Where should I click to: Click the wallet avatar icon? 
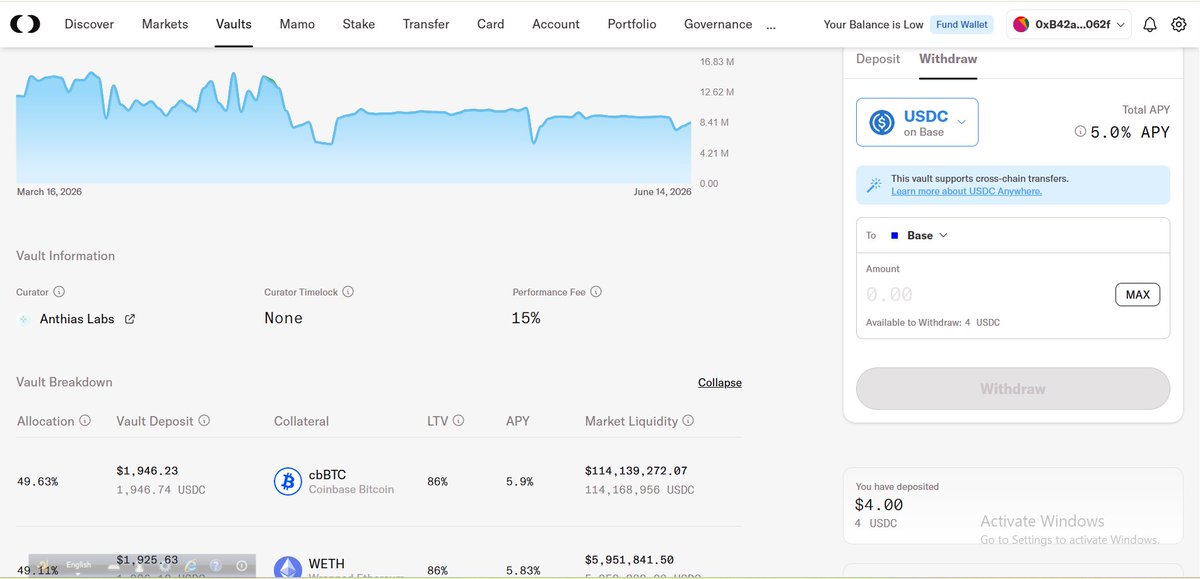point(1021,24)
